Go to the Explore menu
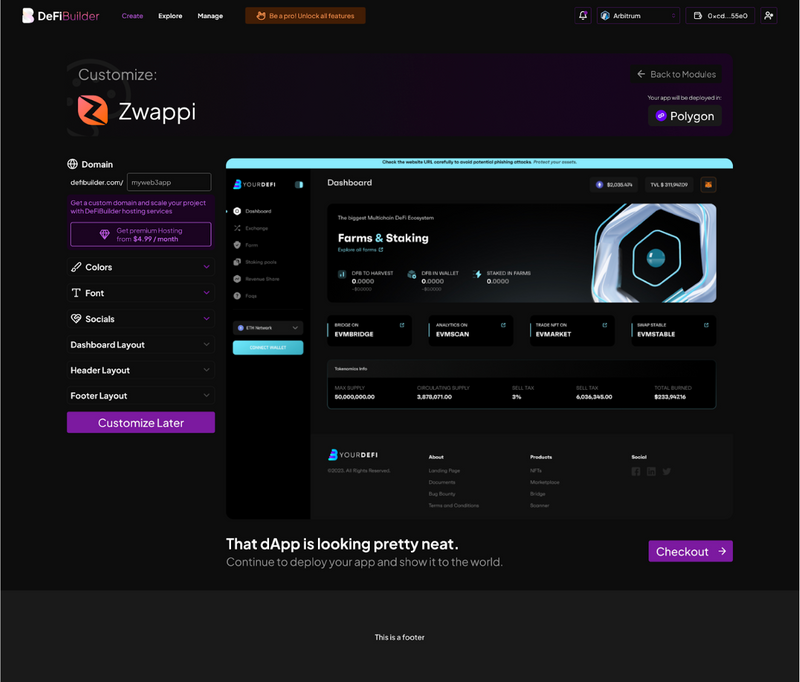This screenshot has width=800, height=682. [170, 16]
